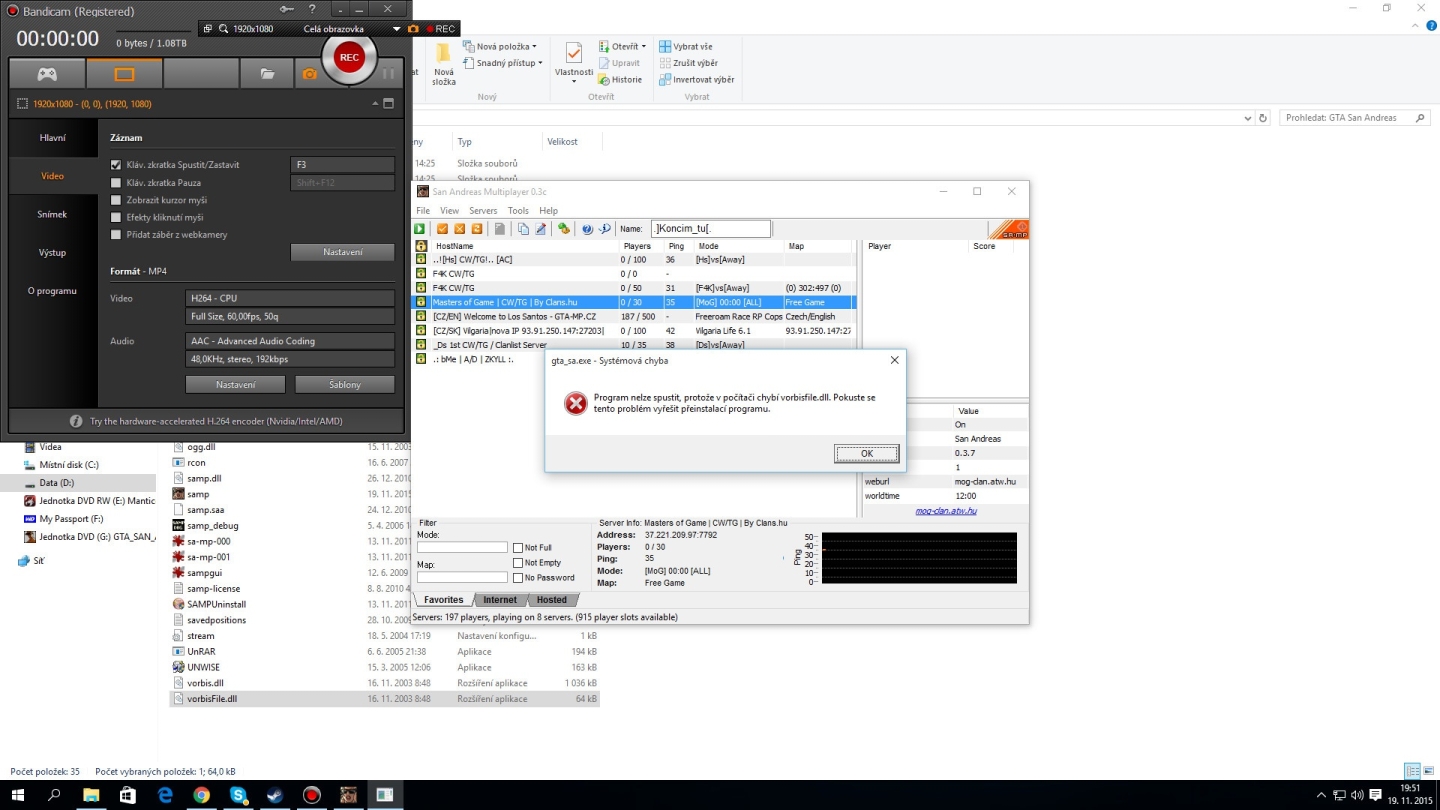
Task: Expand Otevřít dropdown in Explorer ribbon
Action: tap(643, 46)
